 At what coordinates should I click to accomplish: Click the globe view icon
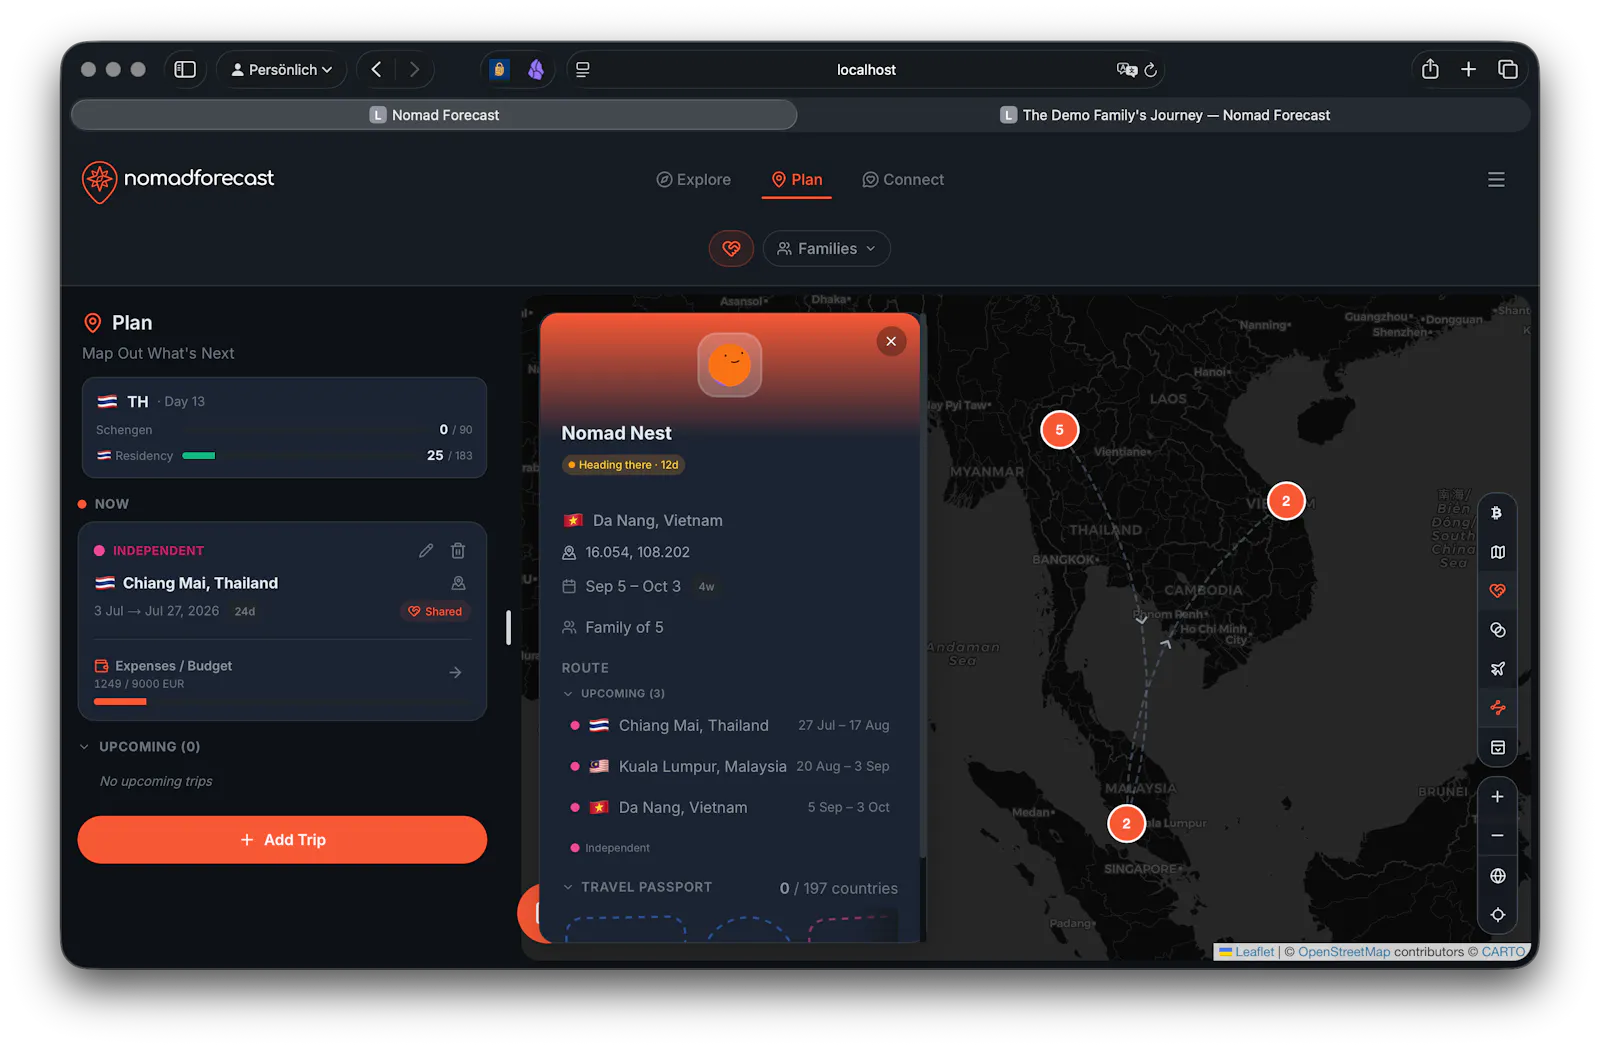1497,876
